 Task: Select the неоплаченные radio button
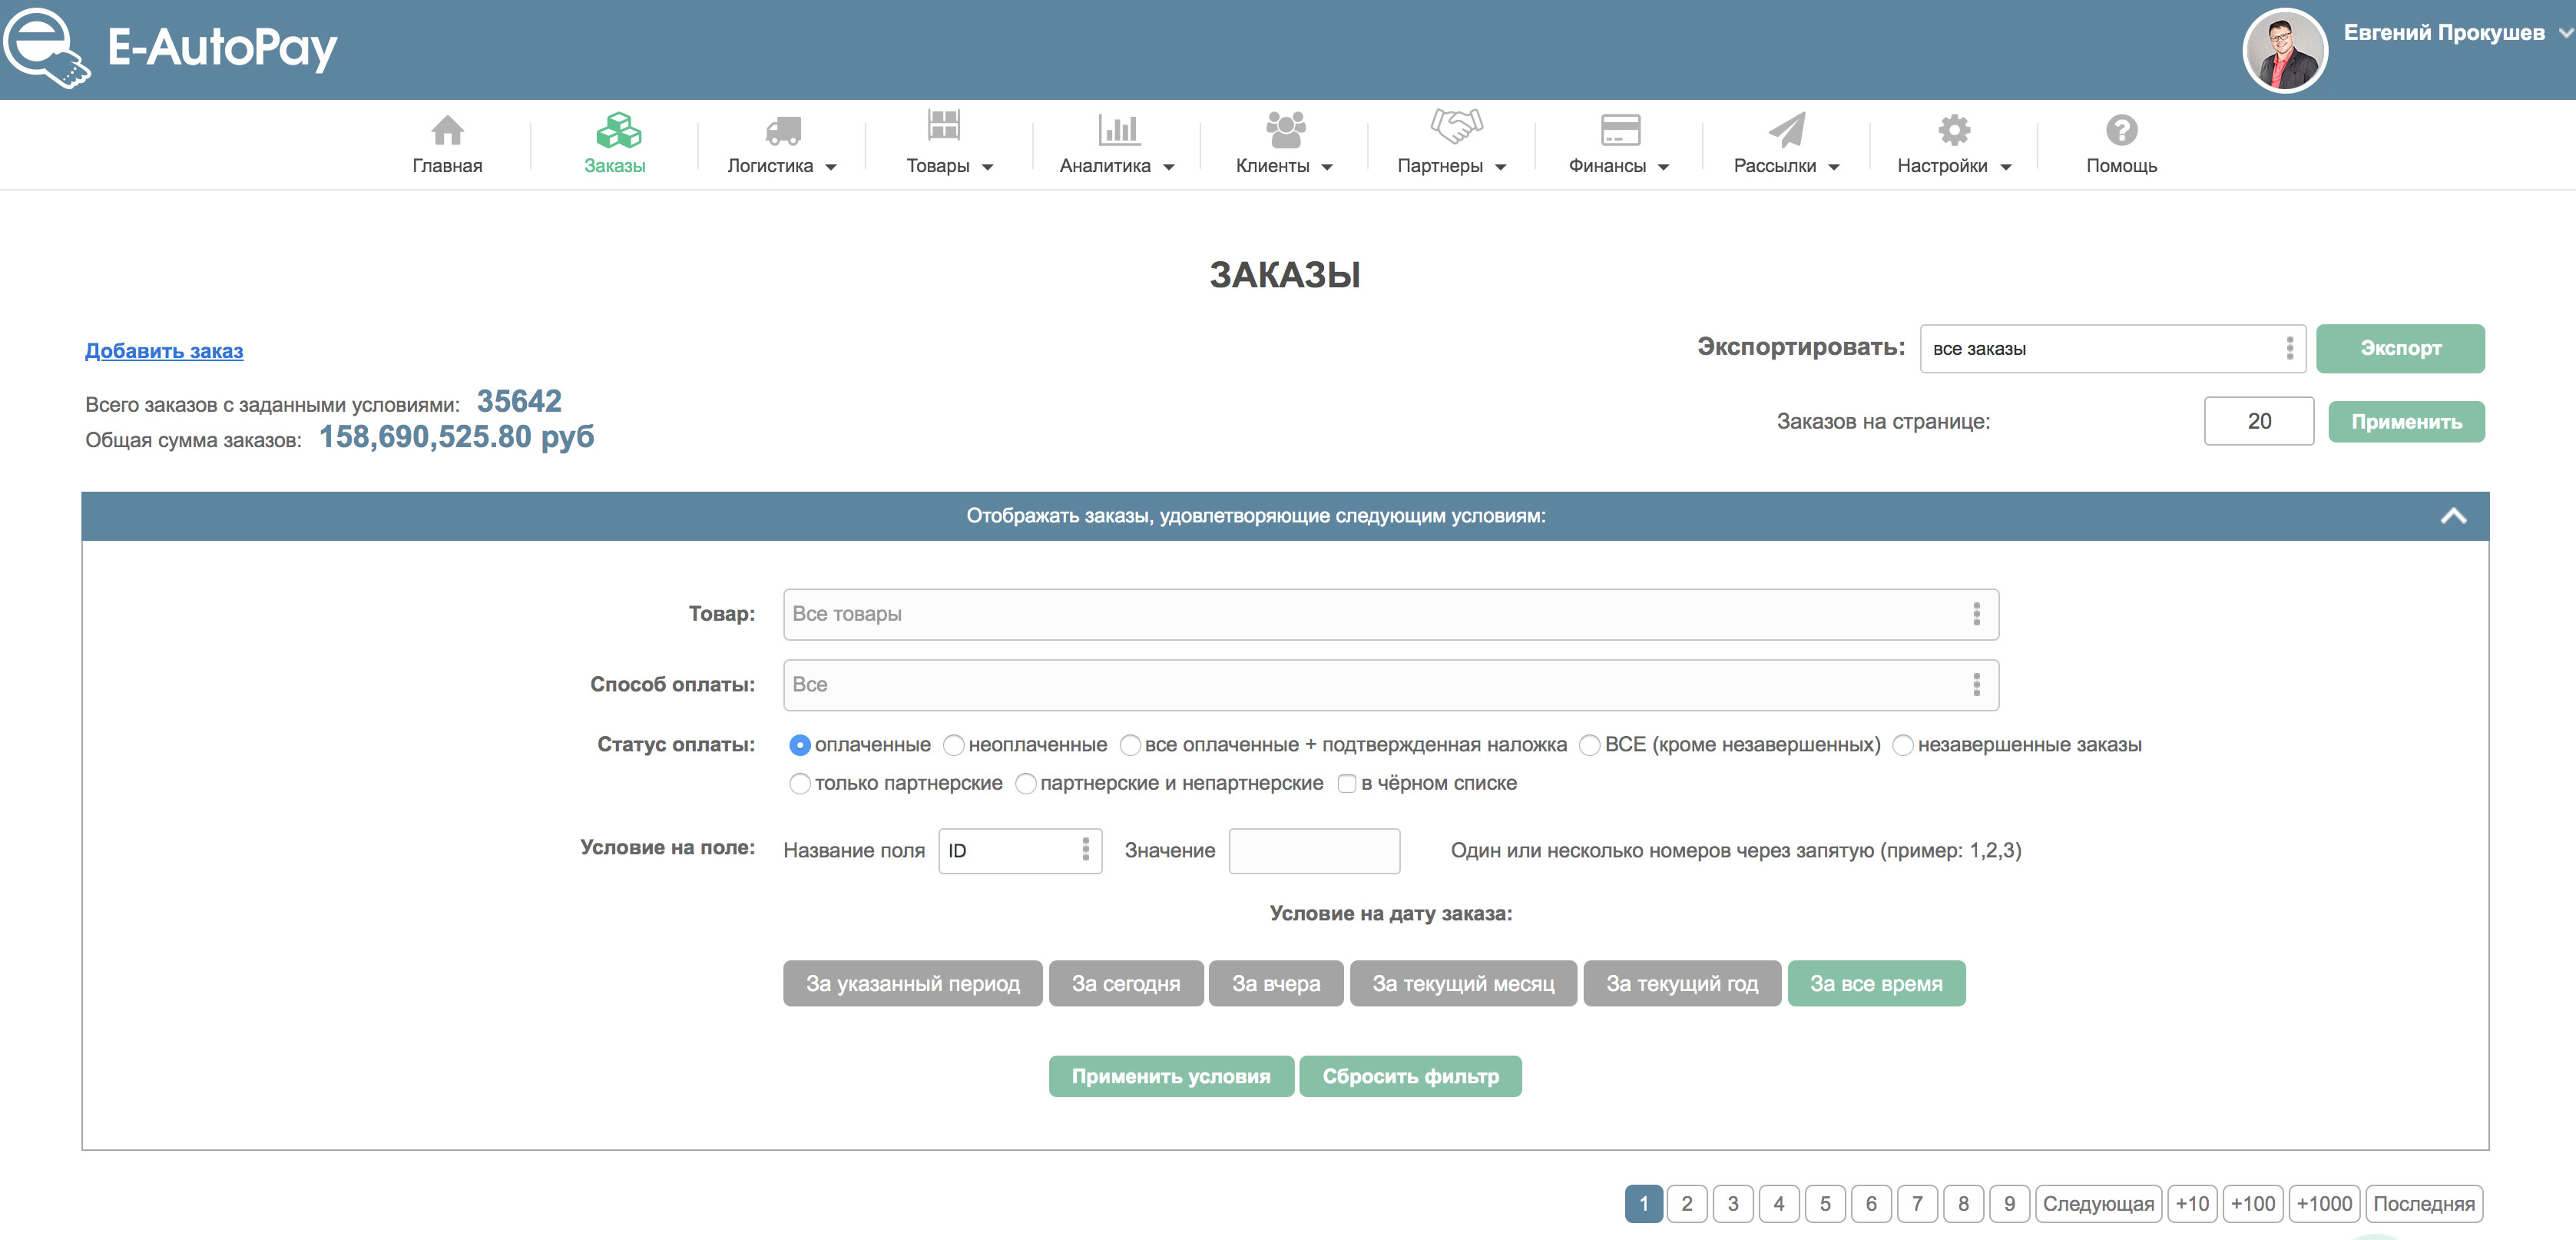point(954,745)
